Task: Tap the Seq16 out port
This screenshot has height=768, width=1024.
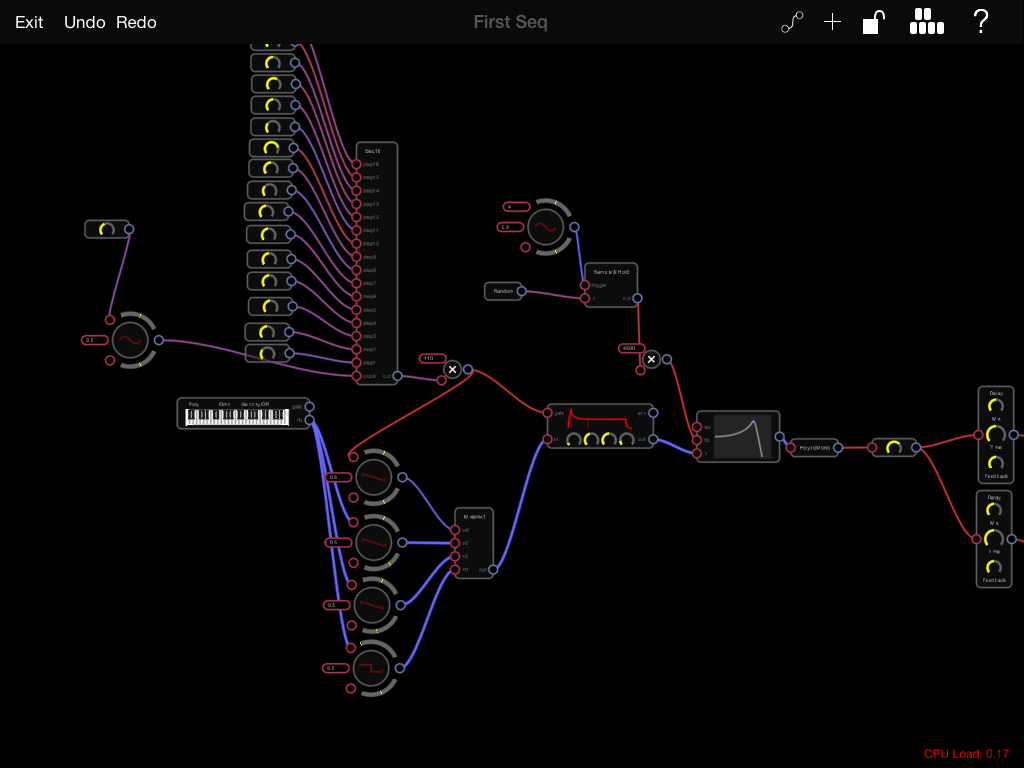Action: pyautogui.click(x=397, y=376)
